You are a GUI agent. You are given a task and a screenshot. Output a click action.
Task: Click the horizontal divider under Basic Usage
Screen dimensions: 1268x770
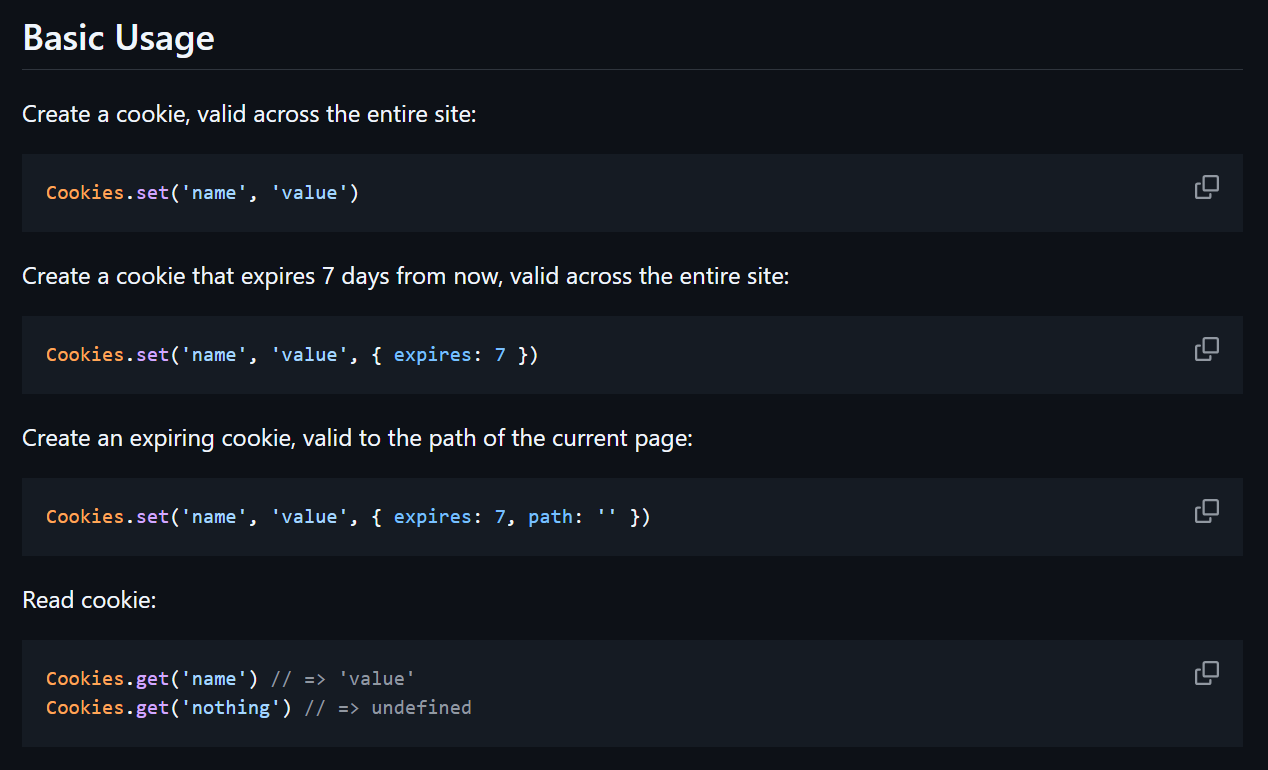point(632,69)
